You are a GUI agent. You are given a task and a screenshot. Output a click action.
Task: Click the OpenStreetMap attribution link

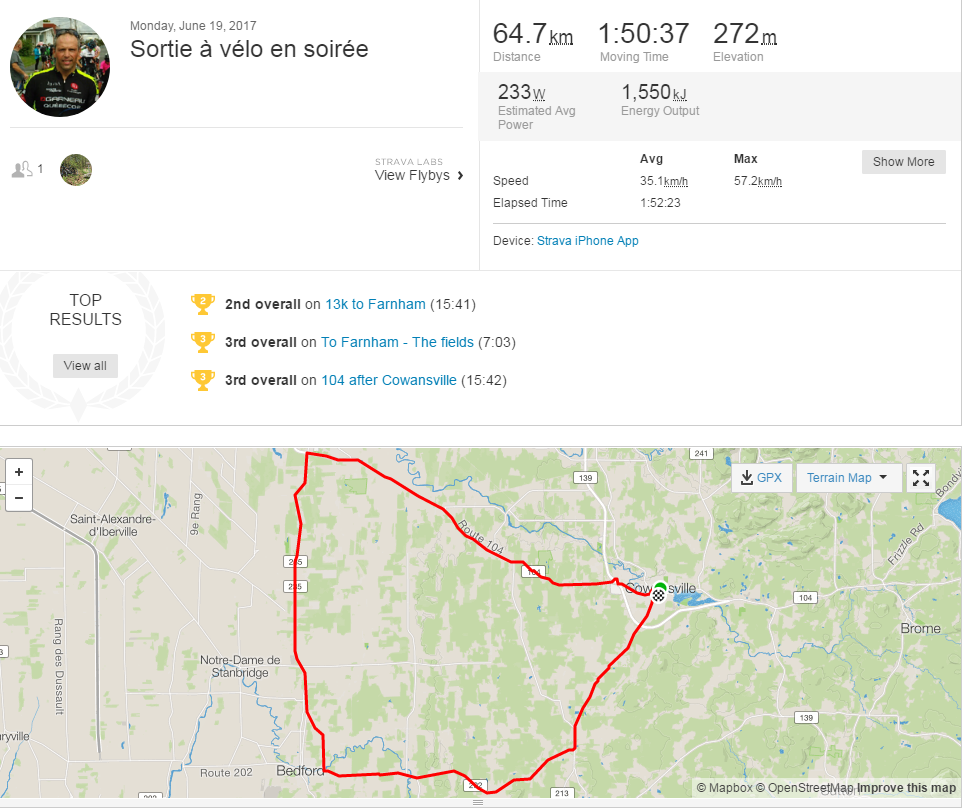pyautogui.click(x=804, y=788)
